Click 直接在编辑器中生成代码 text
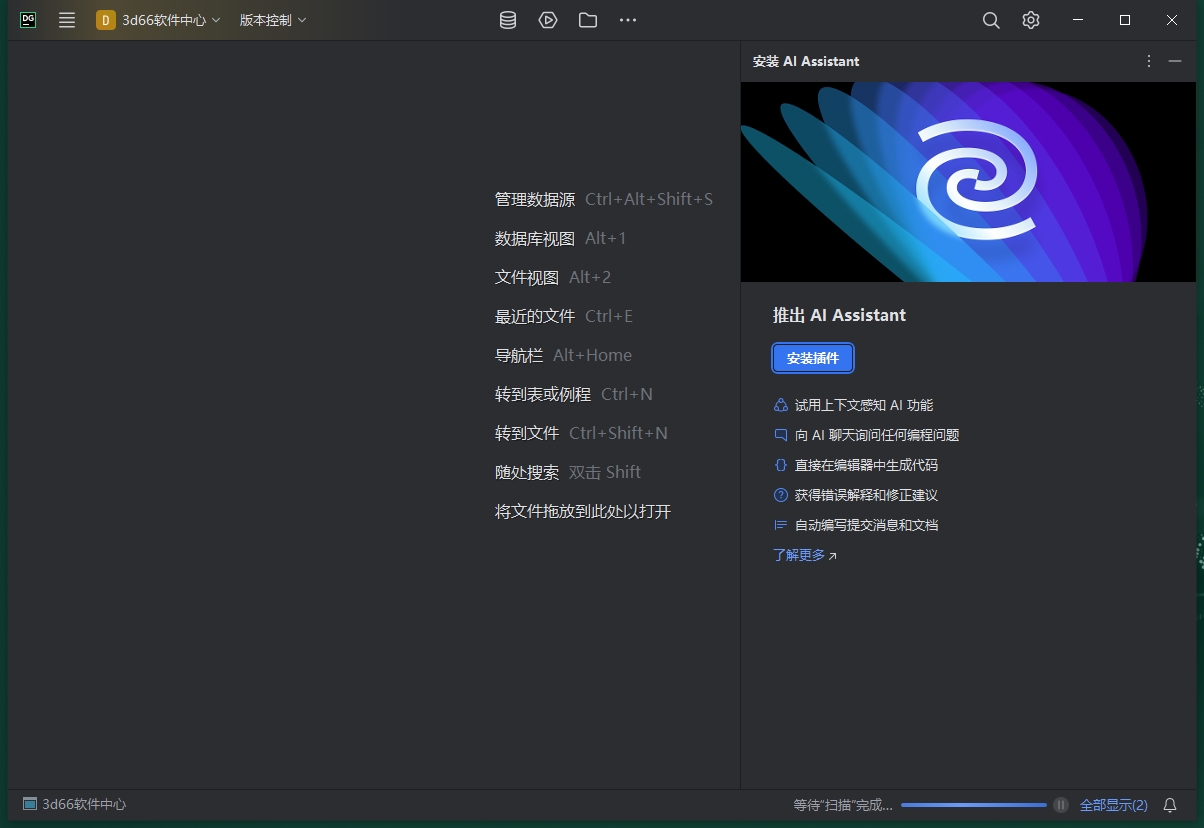 [x=866, y=465]
